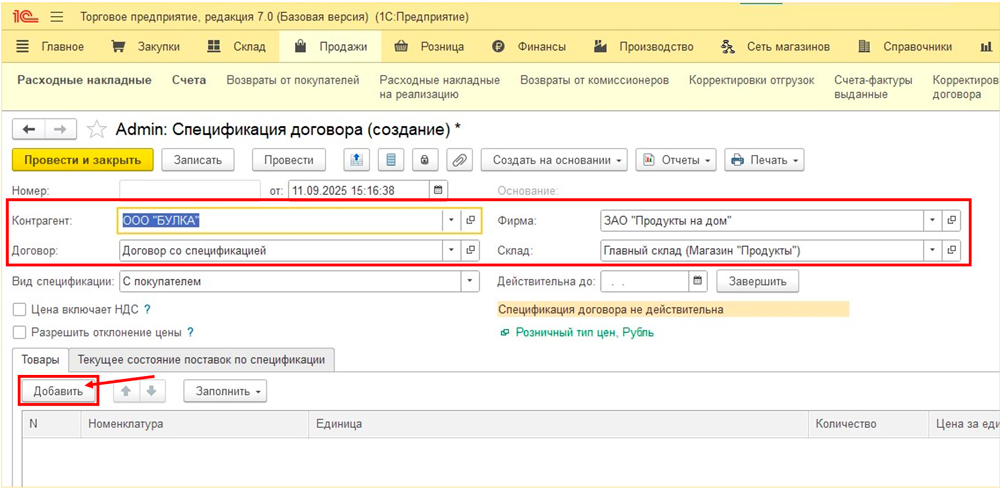The height and width of the screenshot is (490, 1000).
Task: Open calendar picker next to document date
Action: click(438, 190)
